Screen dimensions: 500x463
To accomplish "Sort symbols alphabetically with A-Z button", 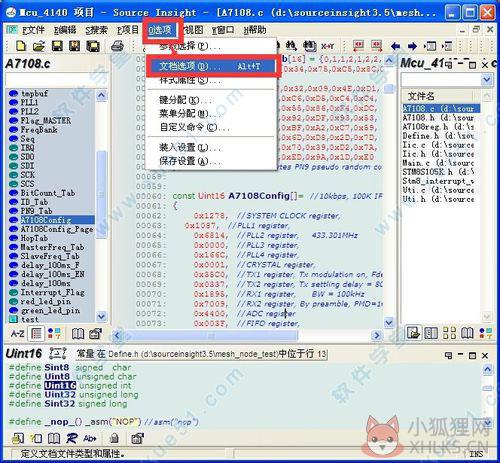I will [x=17, y=334].
